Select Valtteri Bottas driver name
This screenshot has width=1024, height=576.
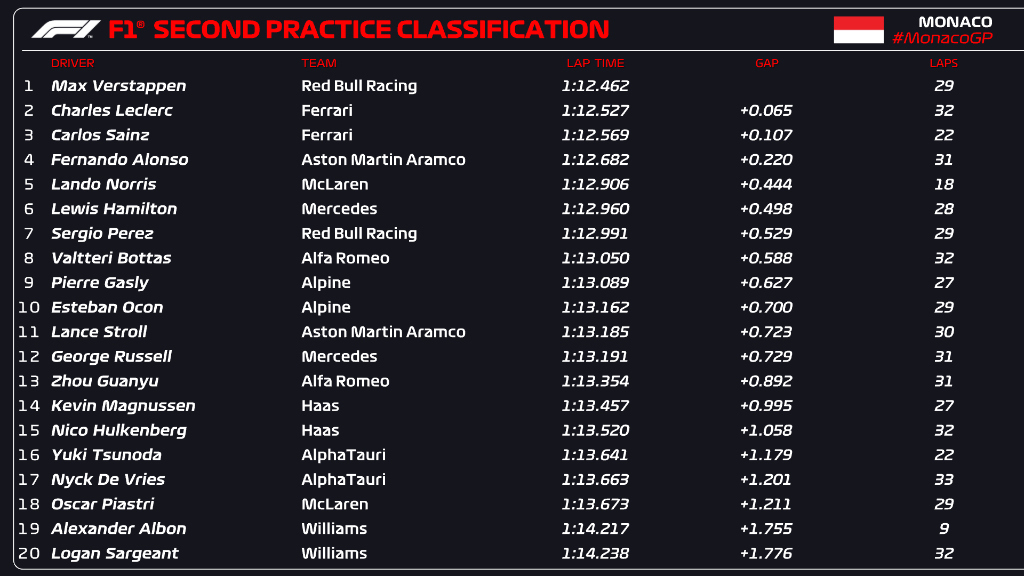click(x=111, y=258)
